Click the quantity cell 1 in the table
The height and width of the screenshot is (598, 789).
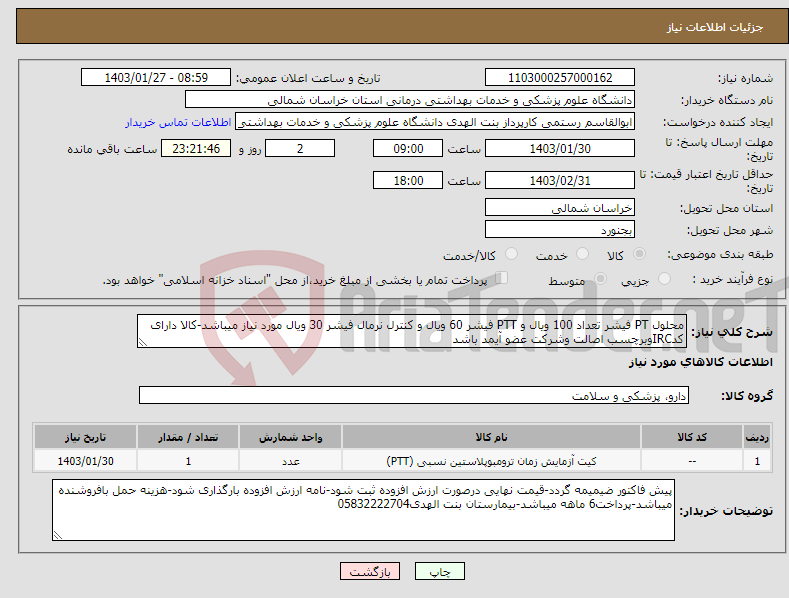tap(188, 461)
